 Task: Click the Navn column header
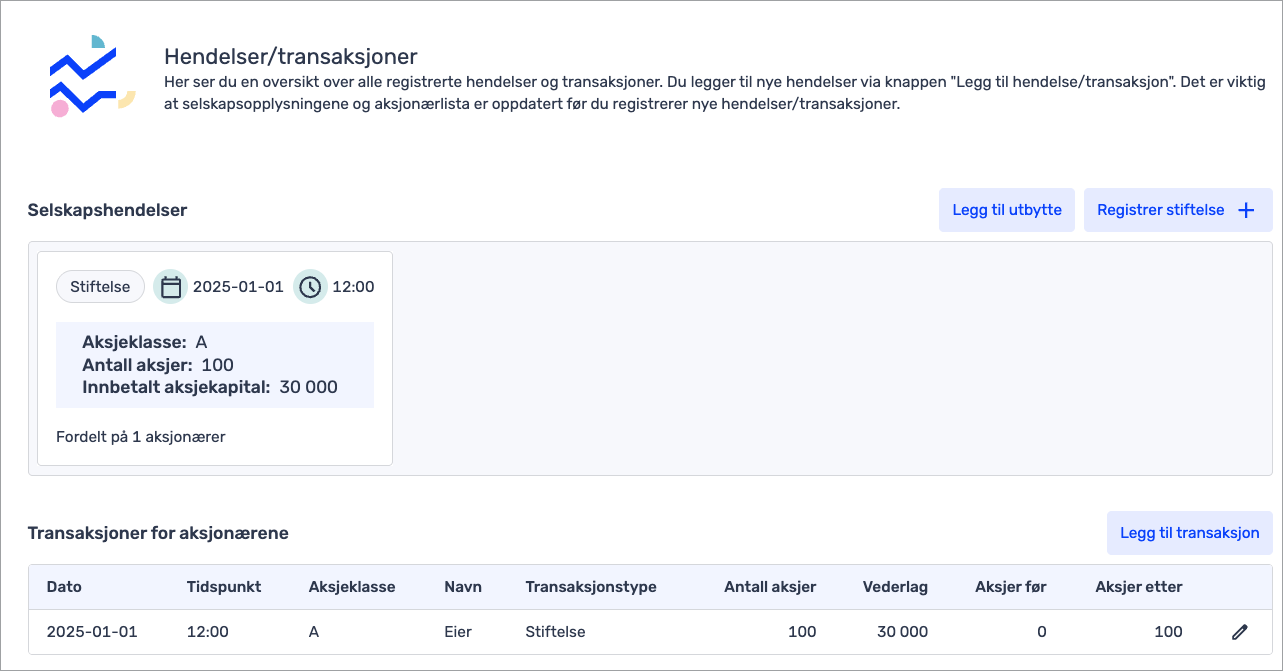463,587
